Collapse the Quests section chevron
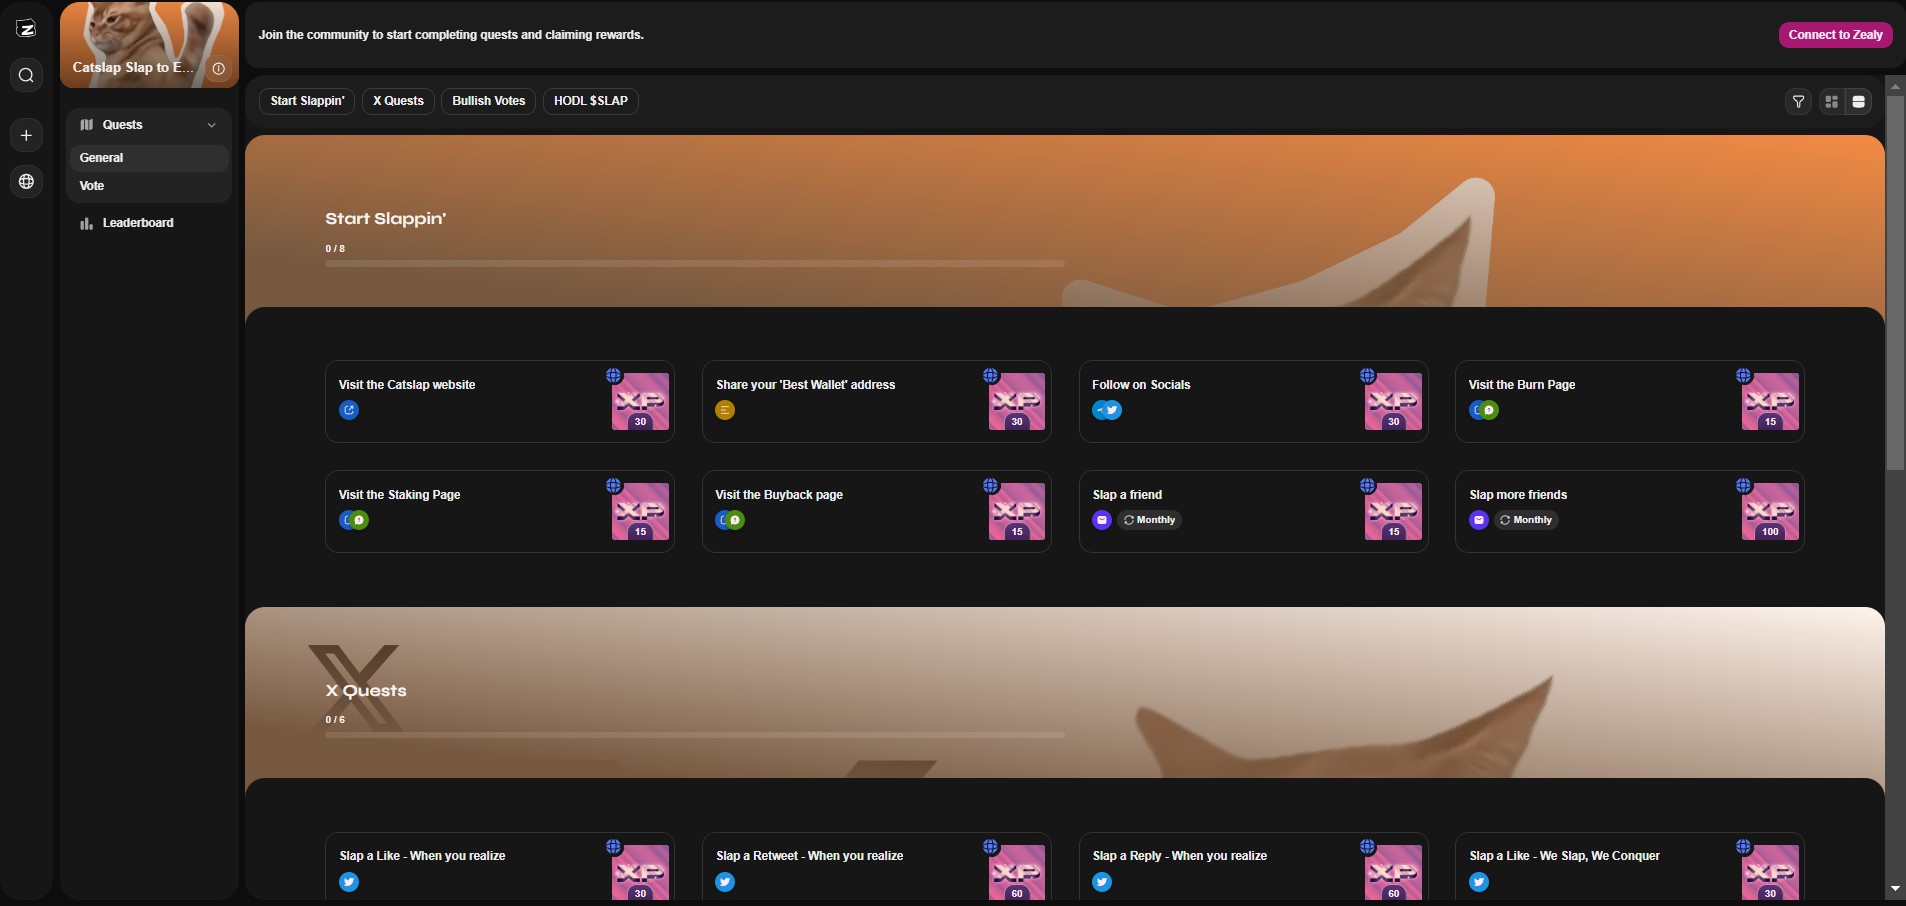Image resolution: width=1906 pixels, height=906 pixels. click(211, 125)
